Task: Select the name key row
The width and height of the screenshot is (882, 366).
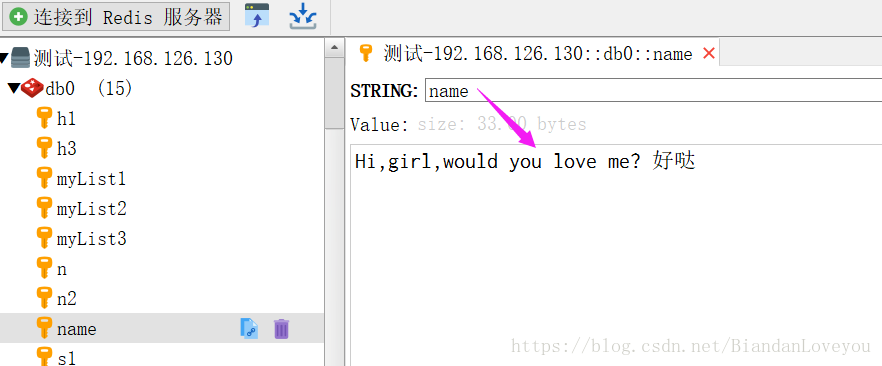Action: (x=161, y=328)
